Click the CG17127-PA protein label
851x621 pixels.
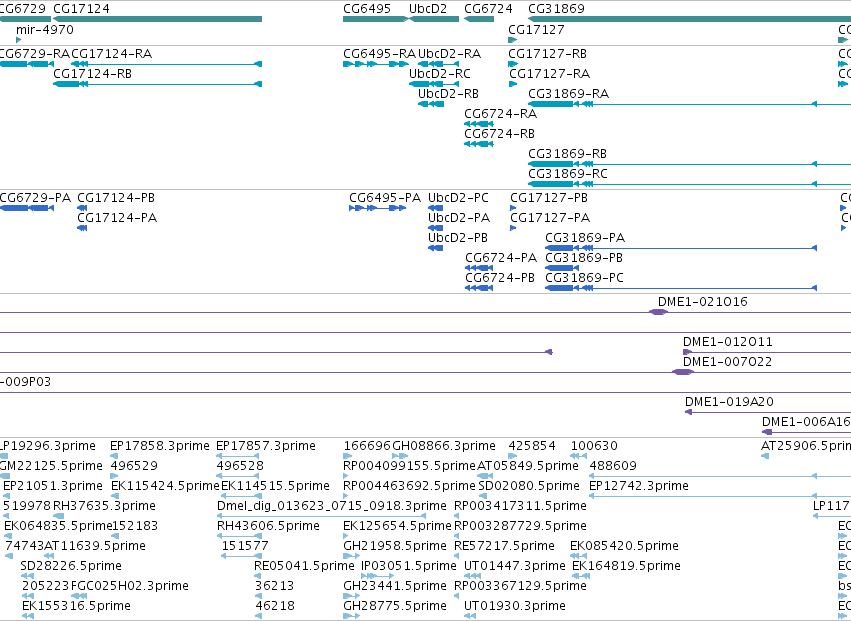(550, 218)
